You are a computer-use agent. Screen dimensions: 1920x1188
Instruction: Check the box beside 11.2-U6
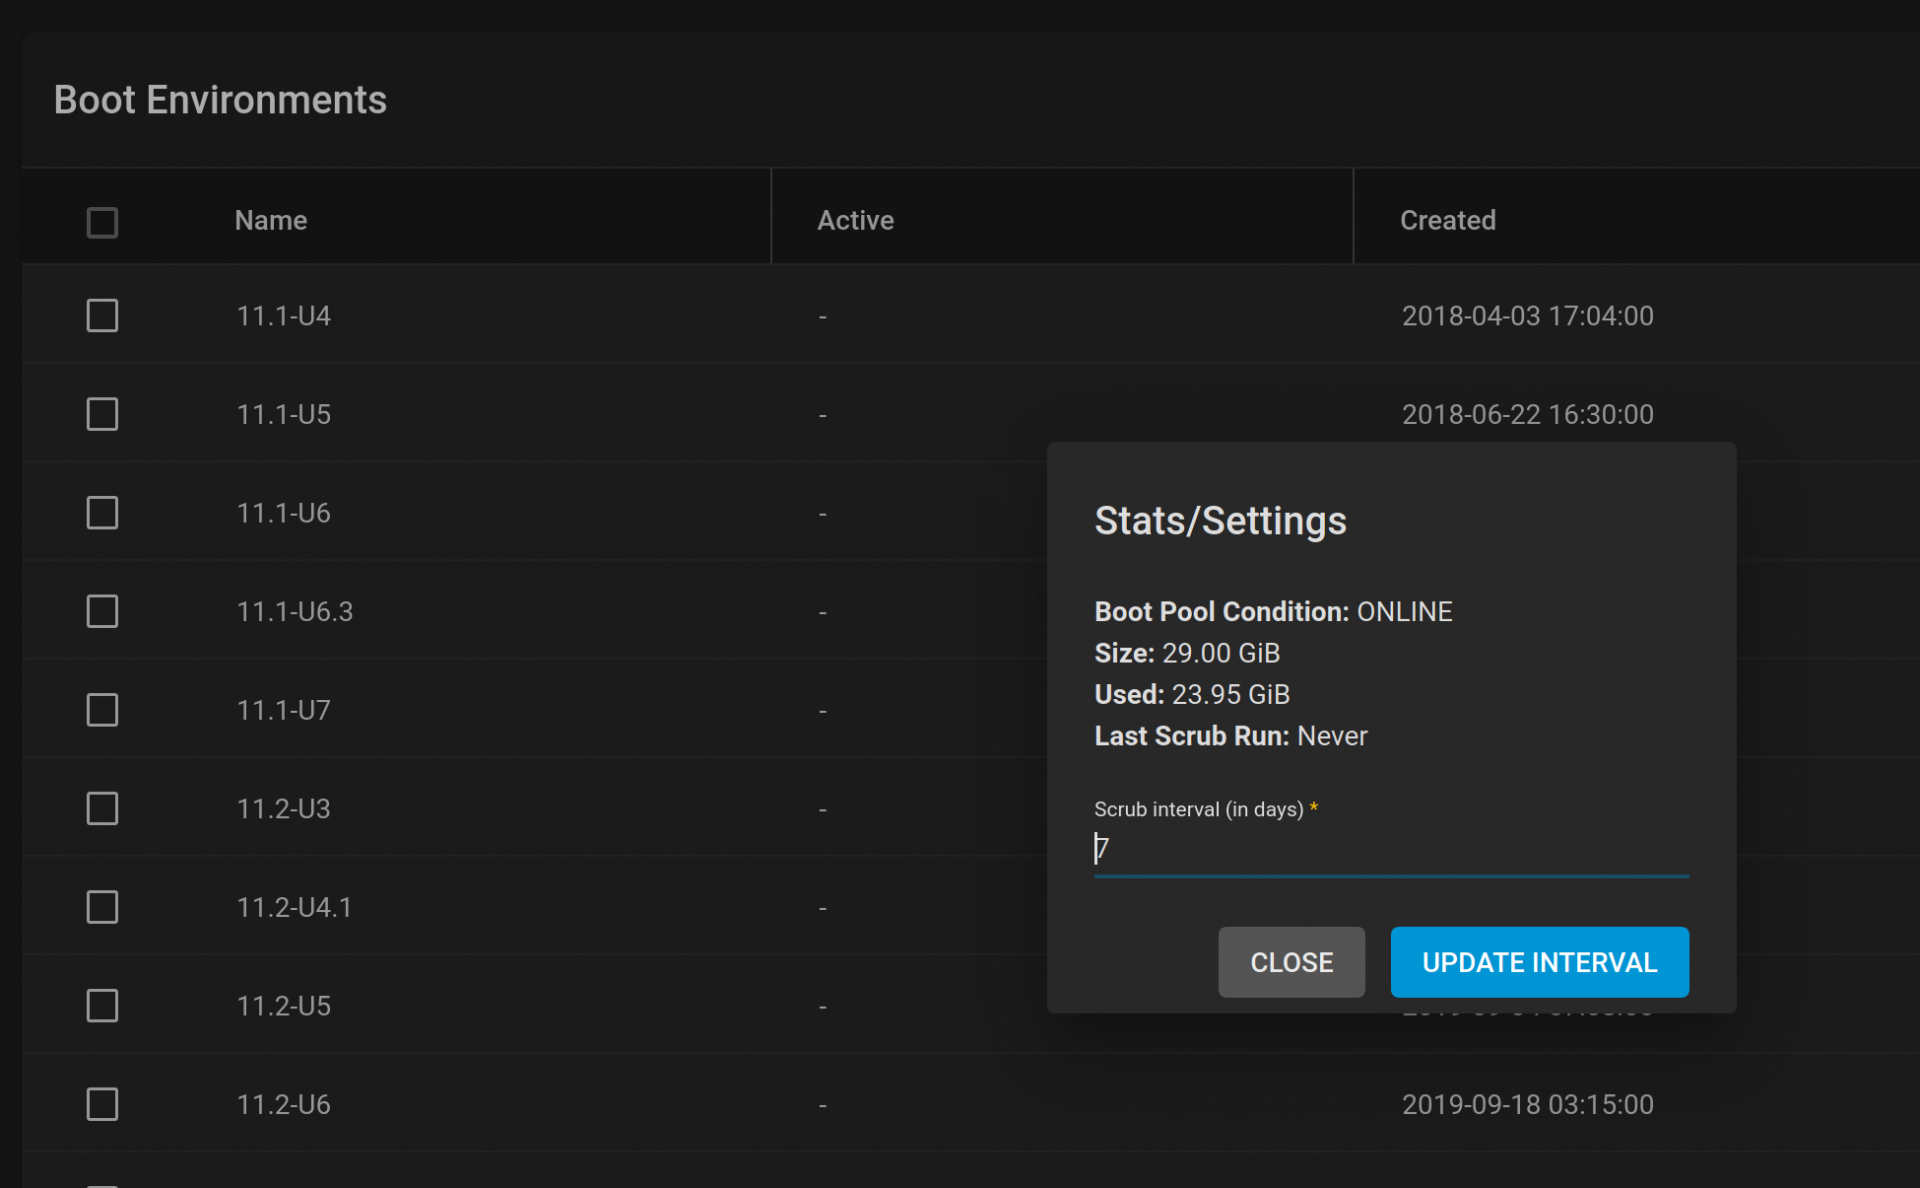tap(102, 1104)
